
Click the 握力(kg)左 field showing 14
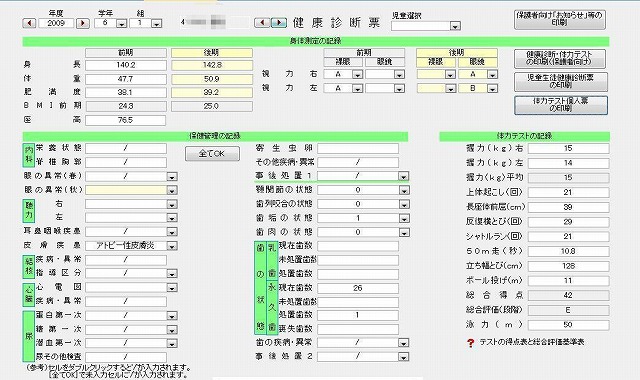click(x=569, y=163)
